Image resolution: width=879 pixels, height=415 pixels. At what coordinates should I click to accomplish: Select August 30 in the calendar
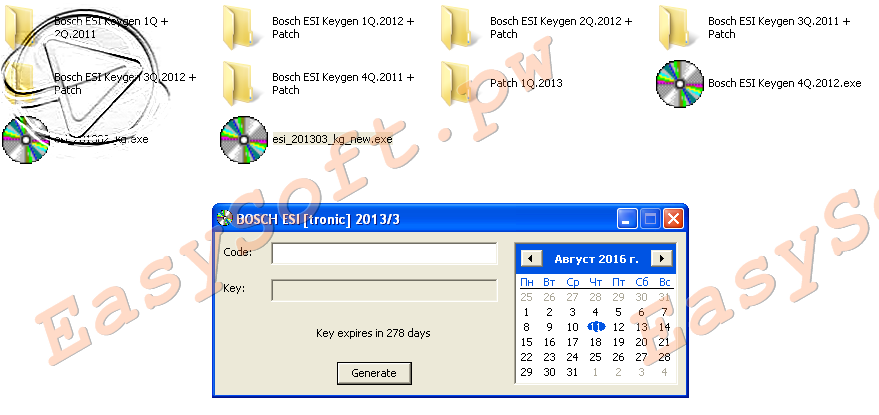(549, 372)
